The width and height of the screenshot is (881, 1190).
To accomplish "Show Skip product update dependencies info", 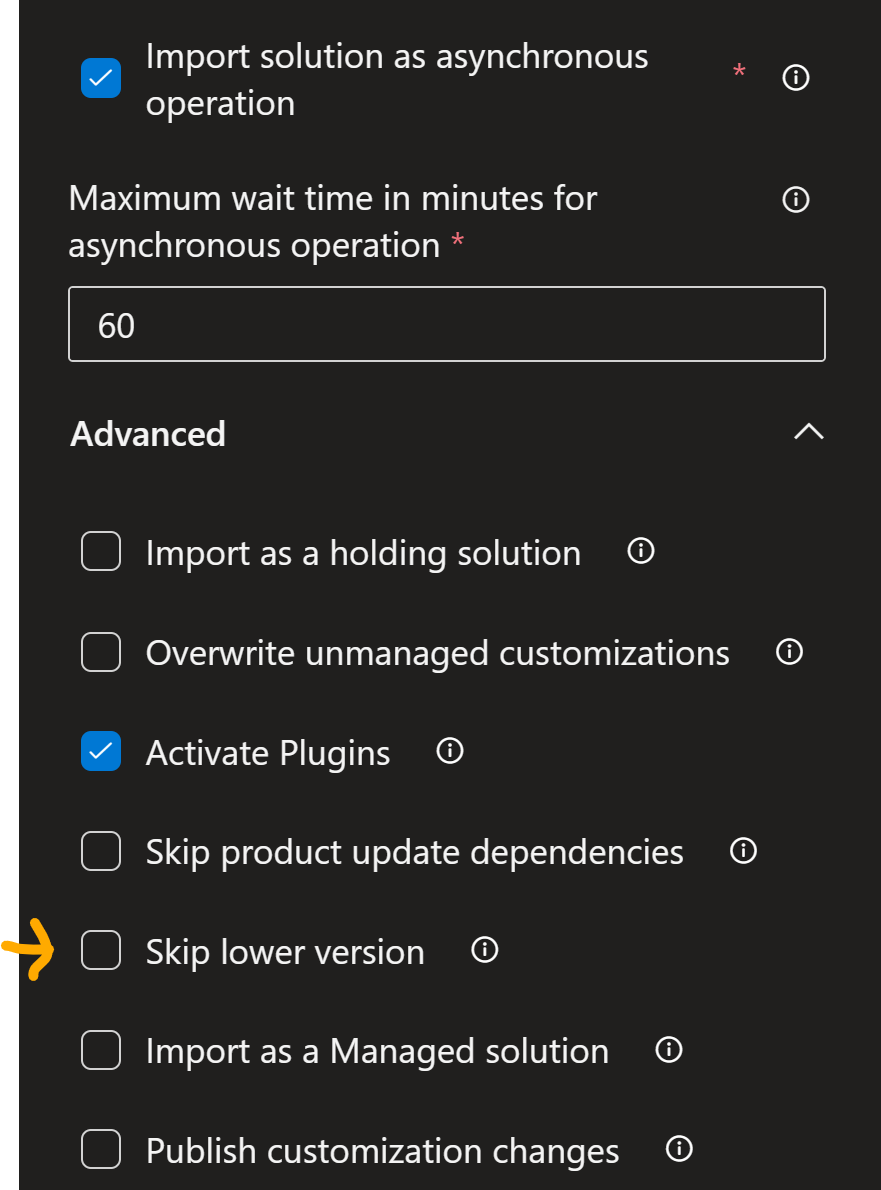I will [743, 851].
